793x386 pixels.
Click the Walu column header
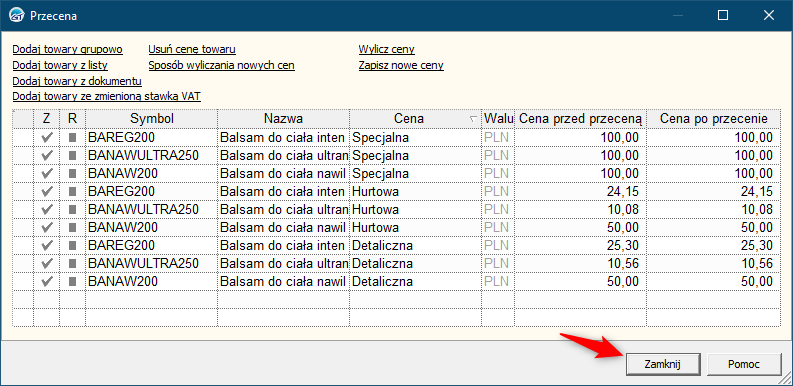click(x=498, y=119)
